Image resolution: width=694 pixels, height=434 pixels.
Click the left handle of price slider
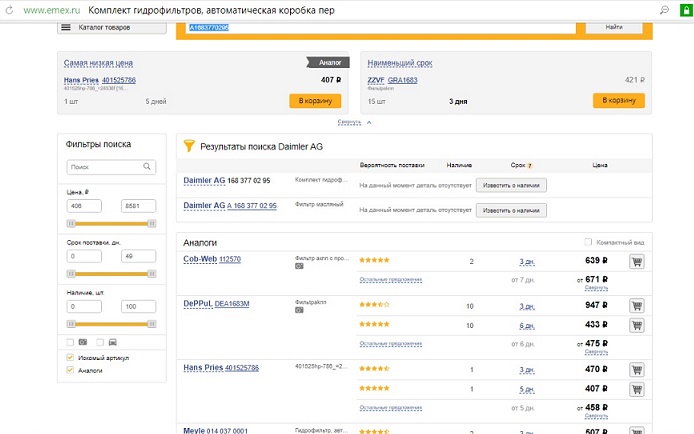point(69,224)
